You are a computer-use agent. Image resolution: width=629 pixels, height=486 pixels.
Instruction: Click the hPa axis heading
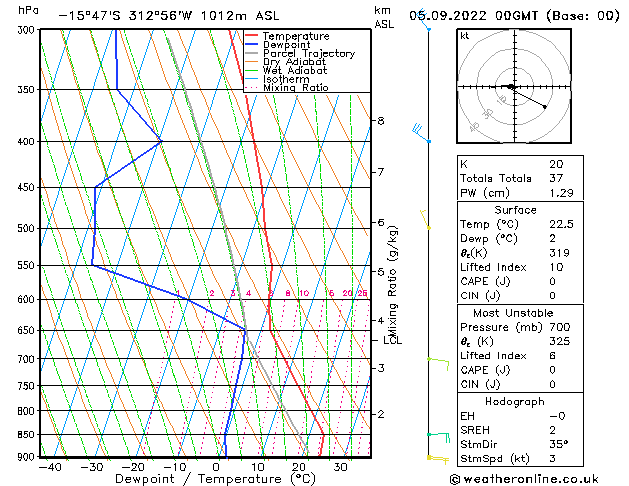pos(28,10)
